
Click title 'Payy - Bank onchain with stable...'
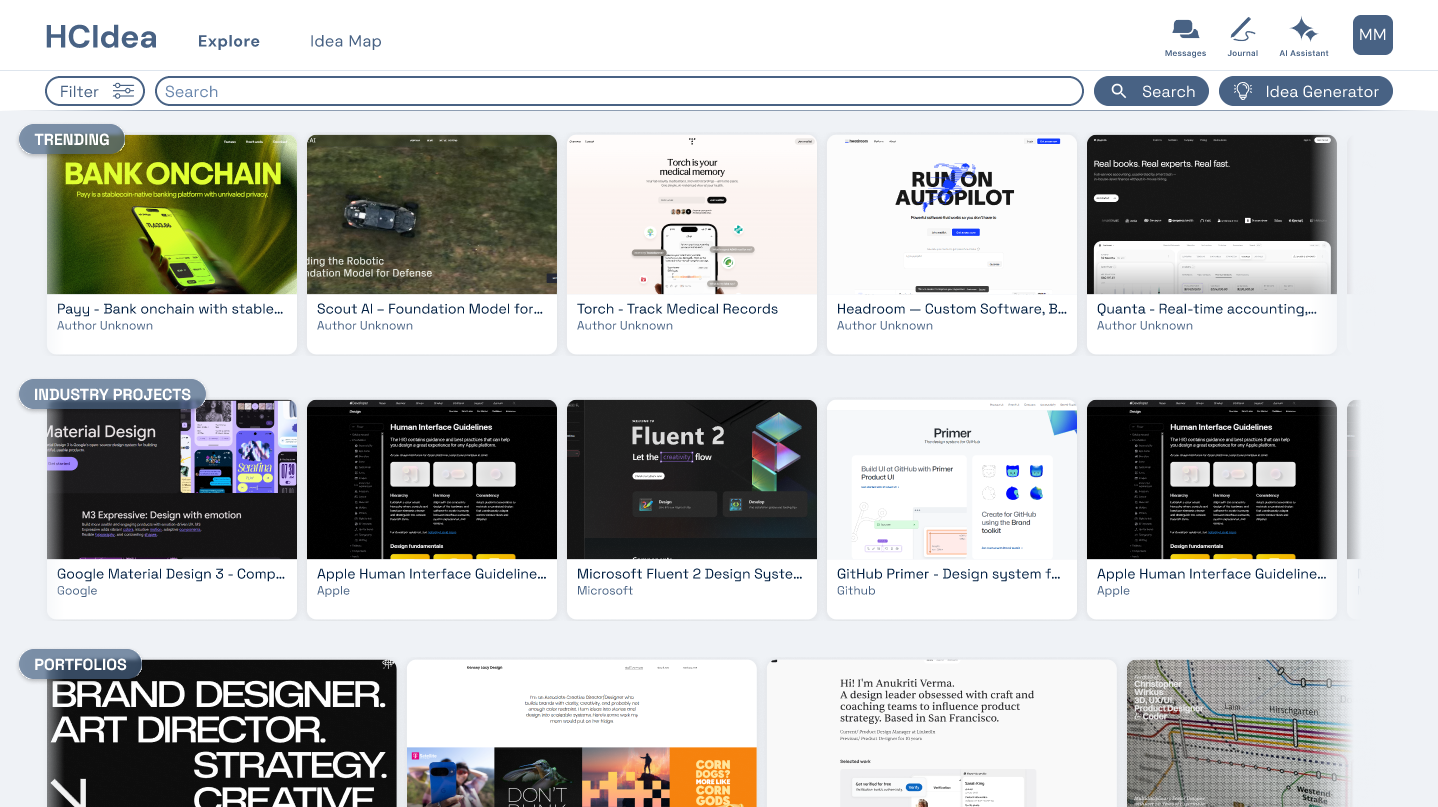170,309
